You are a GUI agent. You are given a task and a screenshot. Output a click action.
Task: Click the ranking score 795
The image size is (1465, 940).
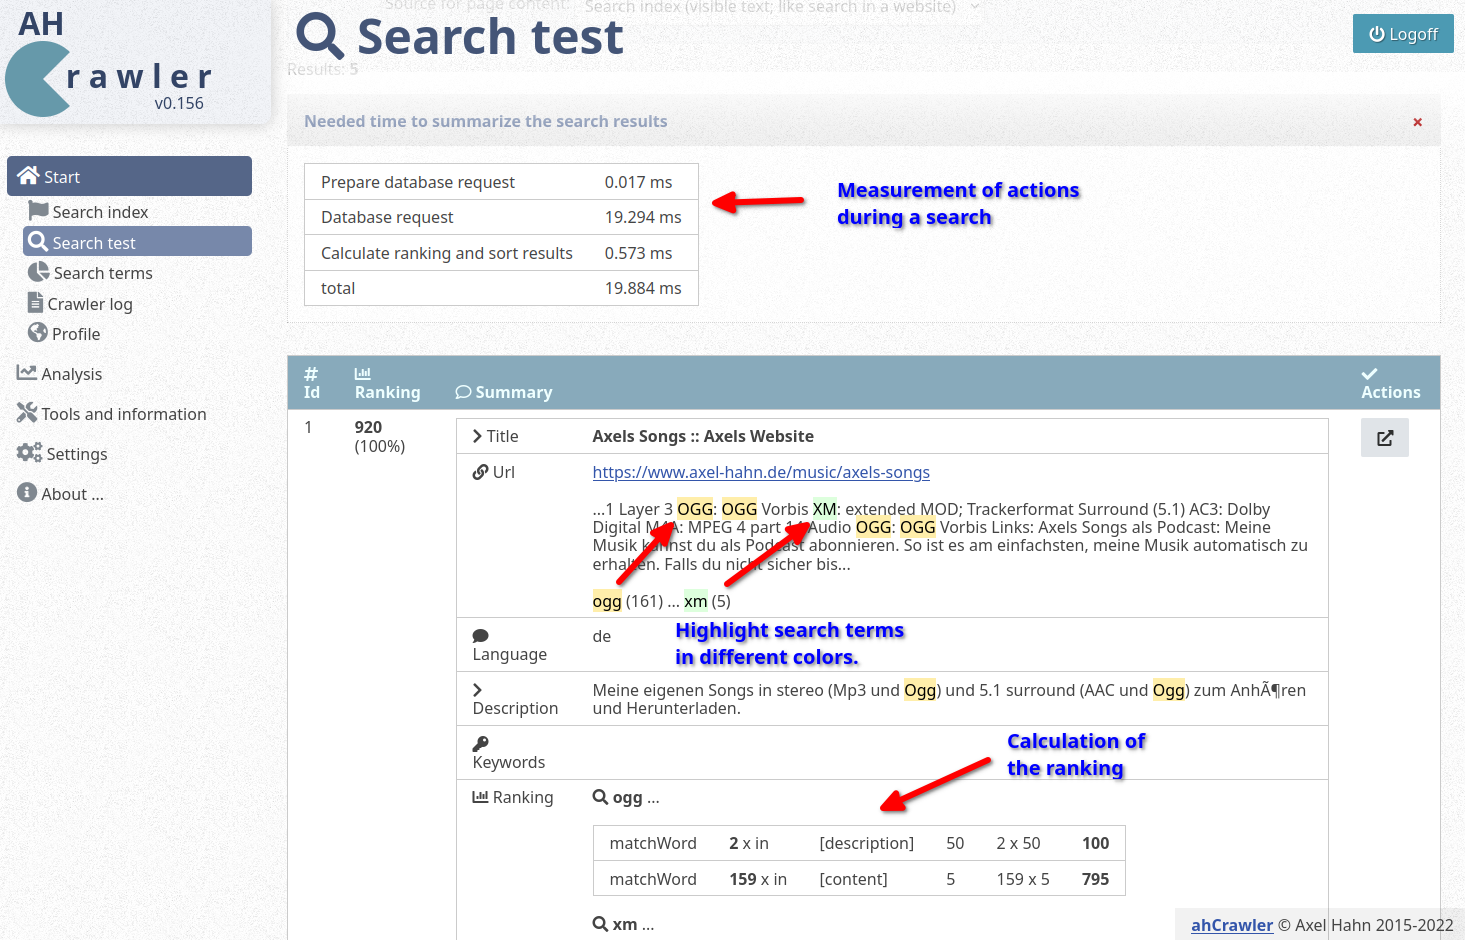(x=1095, y=879)
